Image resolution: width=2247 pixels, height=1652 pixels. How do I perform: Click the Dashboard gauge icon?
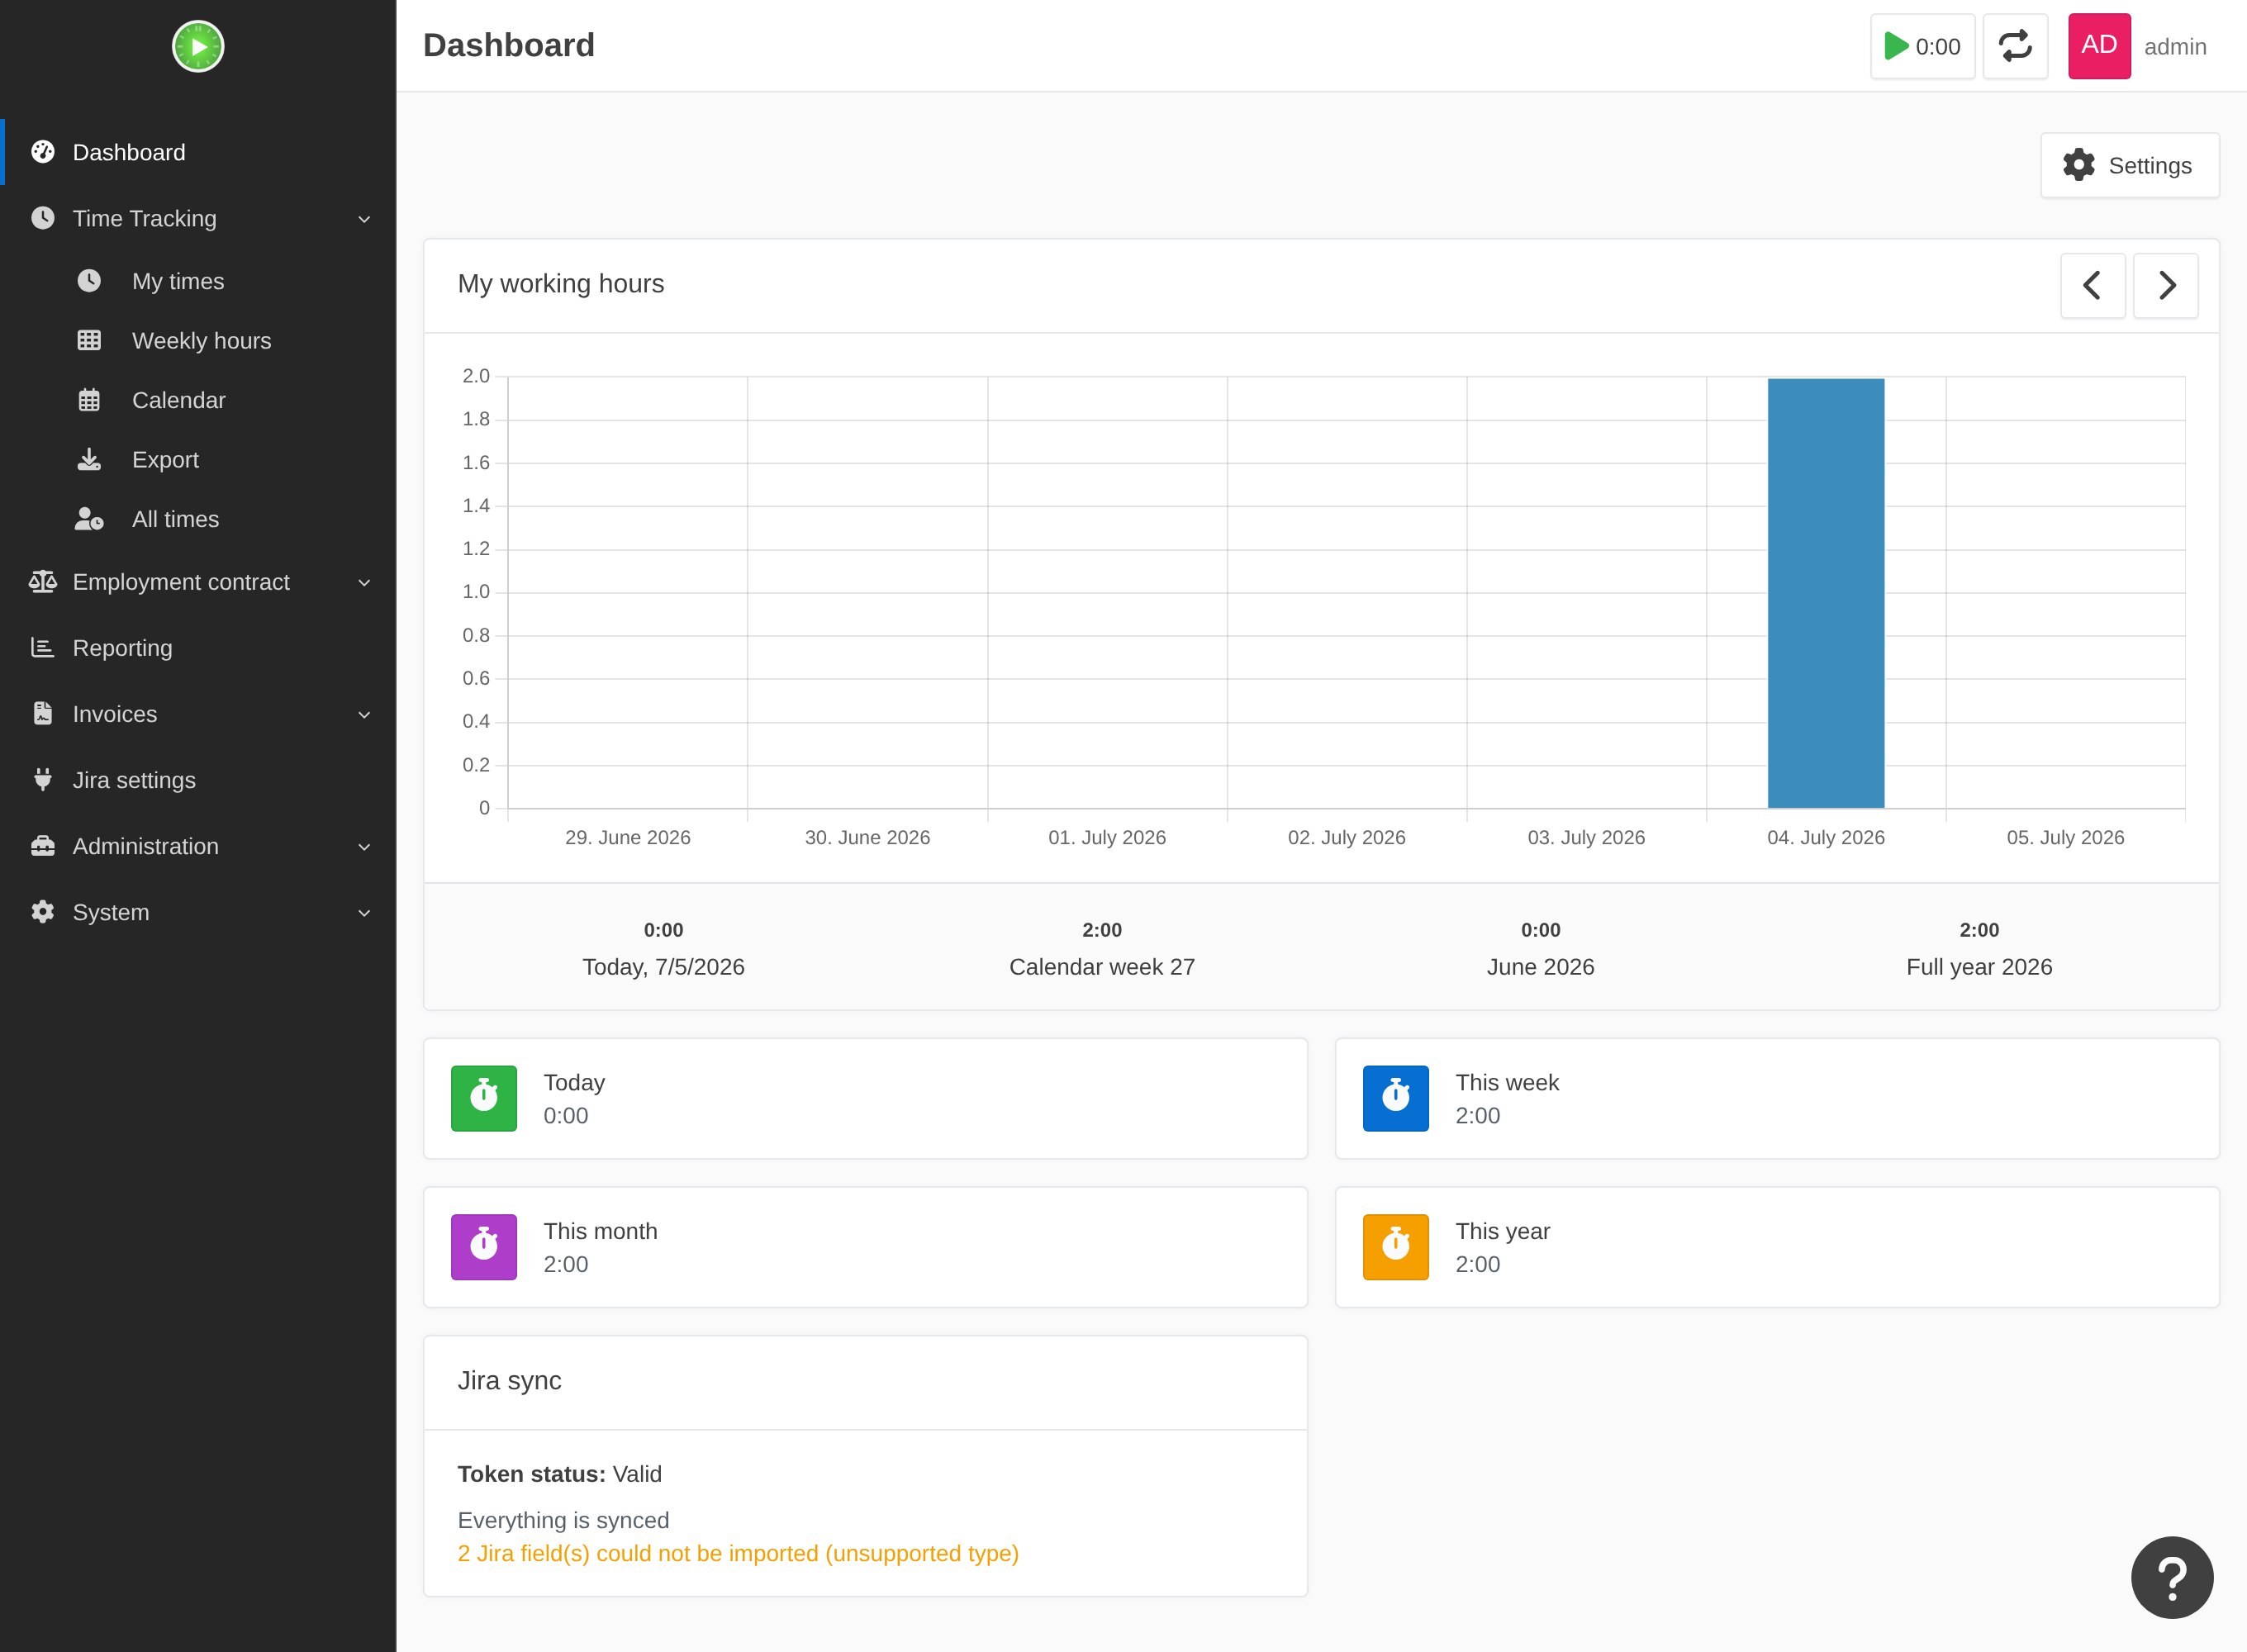(43, 152)
